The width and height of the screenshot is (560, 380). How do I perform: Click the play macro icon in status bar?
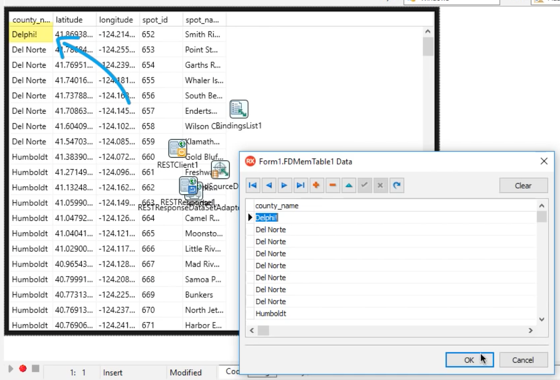(x=11, y=368)
